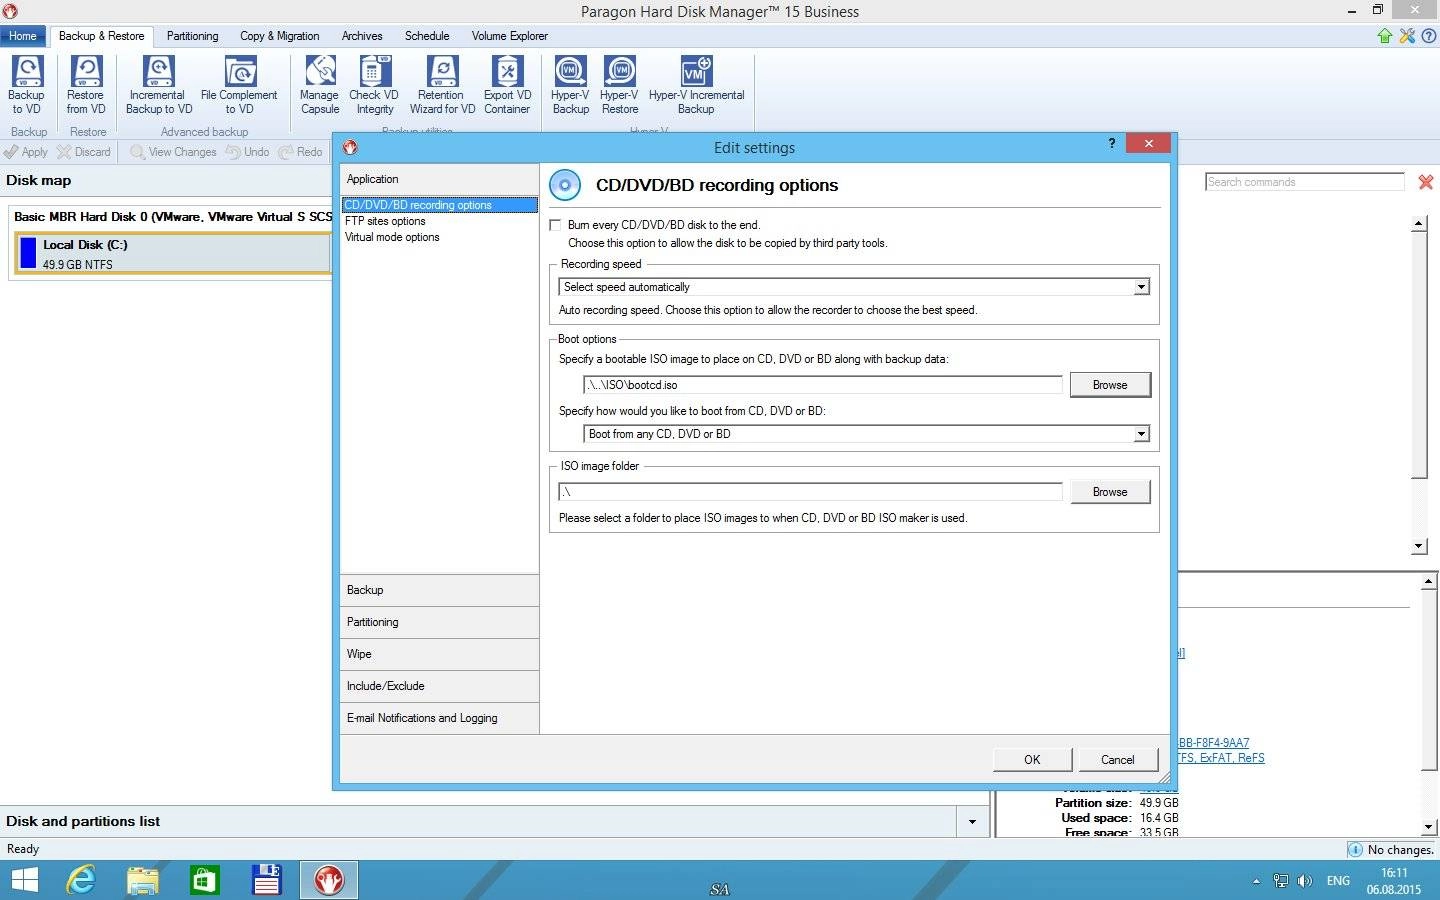Open Manage Capsule tool
Image resolution: width=1440 pixels, height=900 pixels.
[x=320, y=85]
